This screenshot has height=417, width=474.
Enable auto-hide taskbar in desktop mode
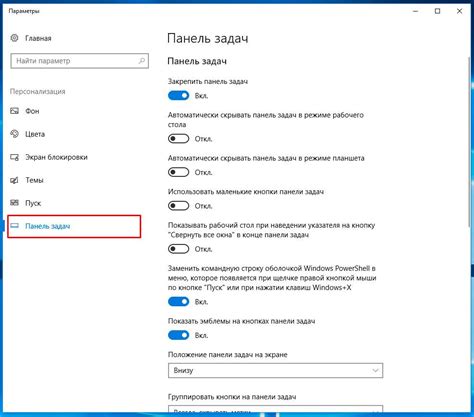pyautogui.click(x=178, y=139)
